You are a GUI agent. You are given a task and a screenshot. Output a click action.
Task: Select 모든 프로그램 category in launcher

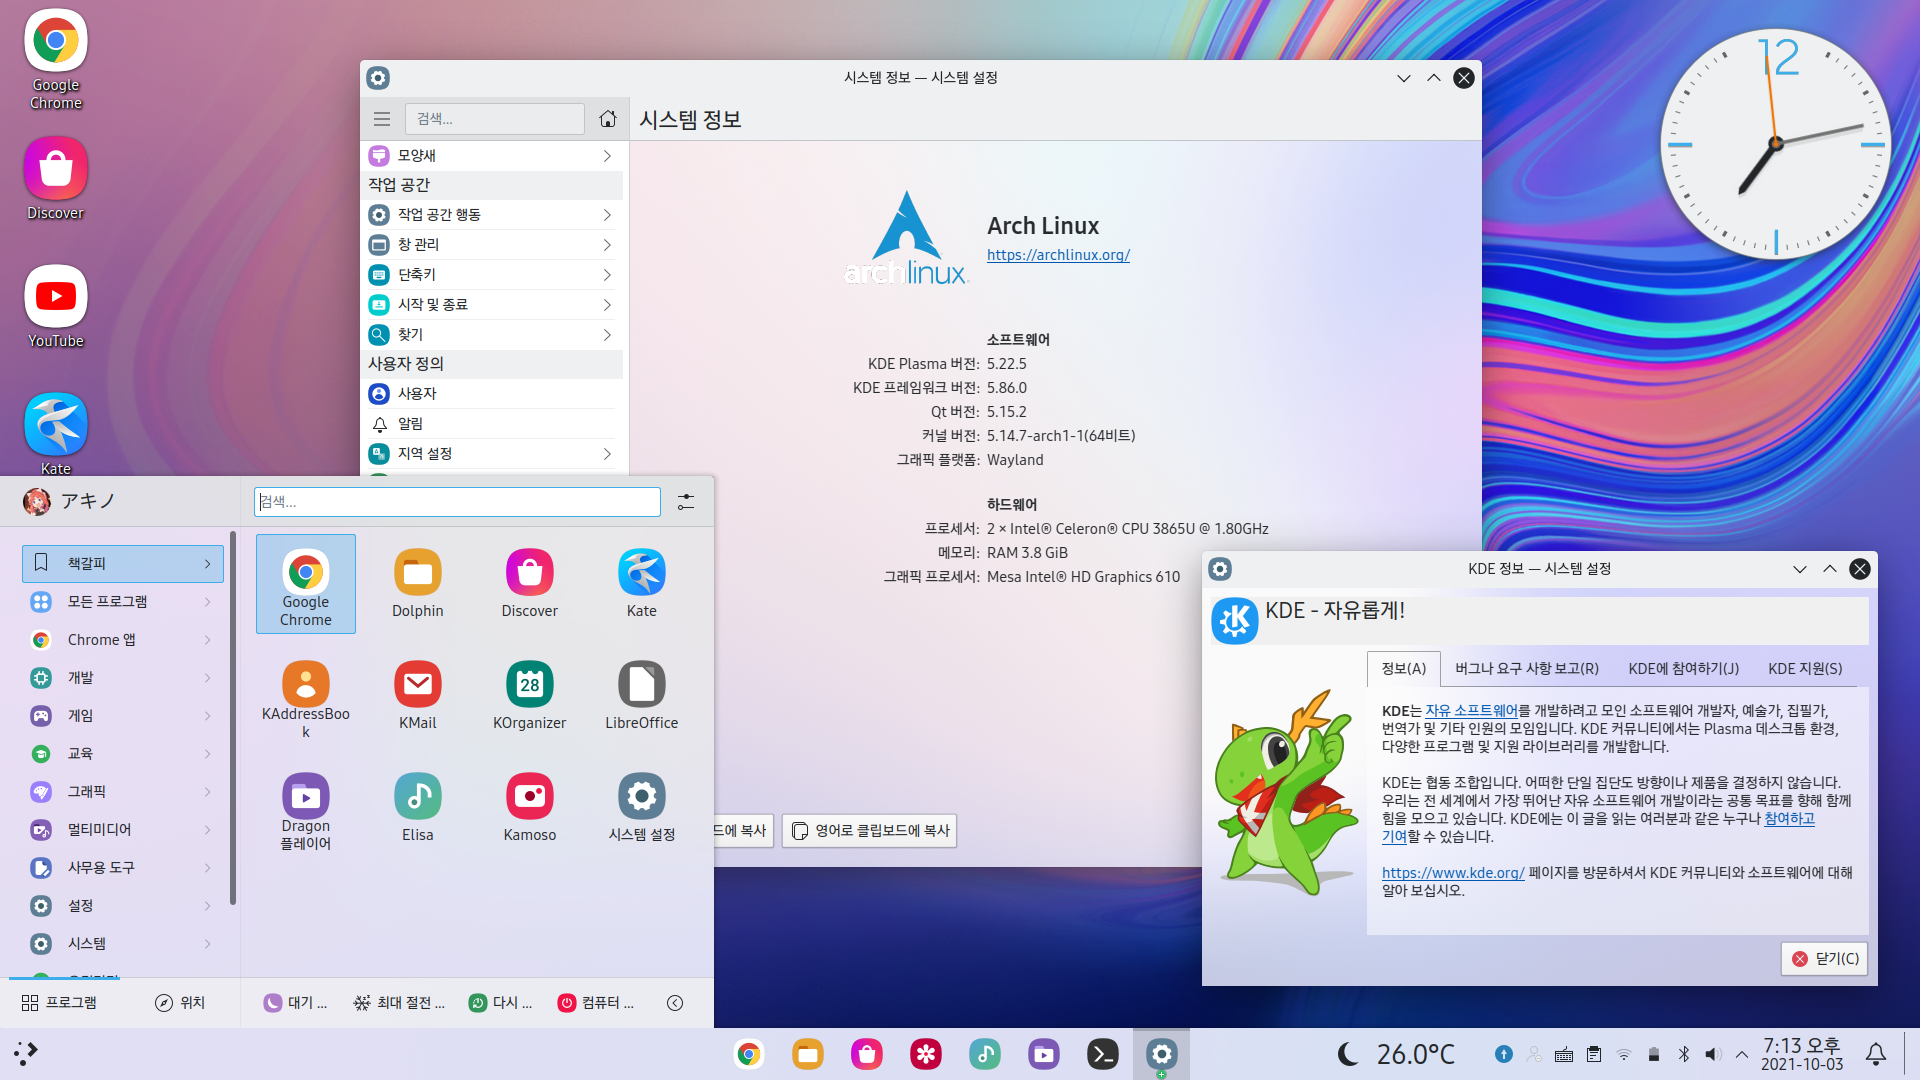[x=123, y=602]
